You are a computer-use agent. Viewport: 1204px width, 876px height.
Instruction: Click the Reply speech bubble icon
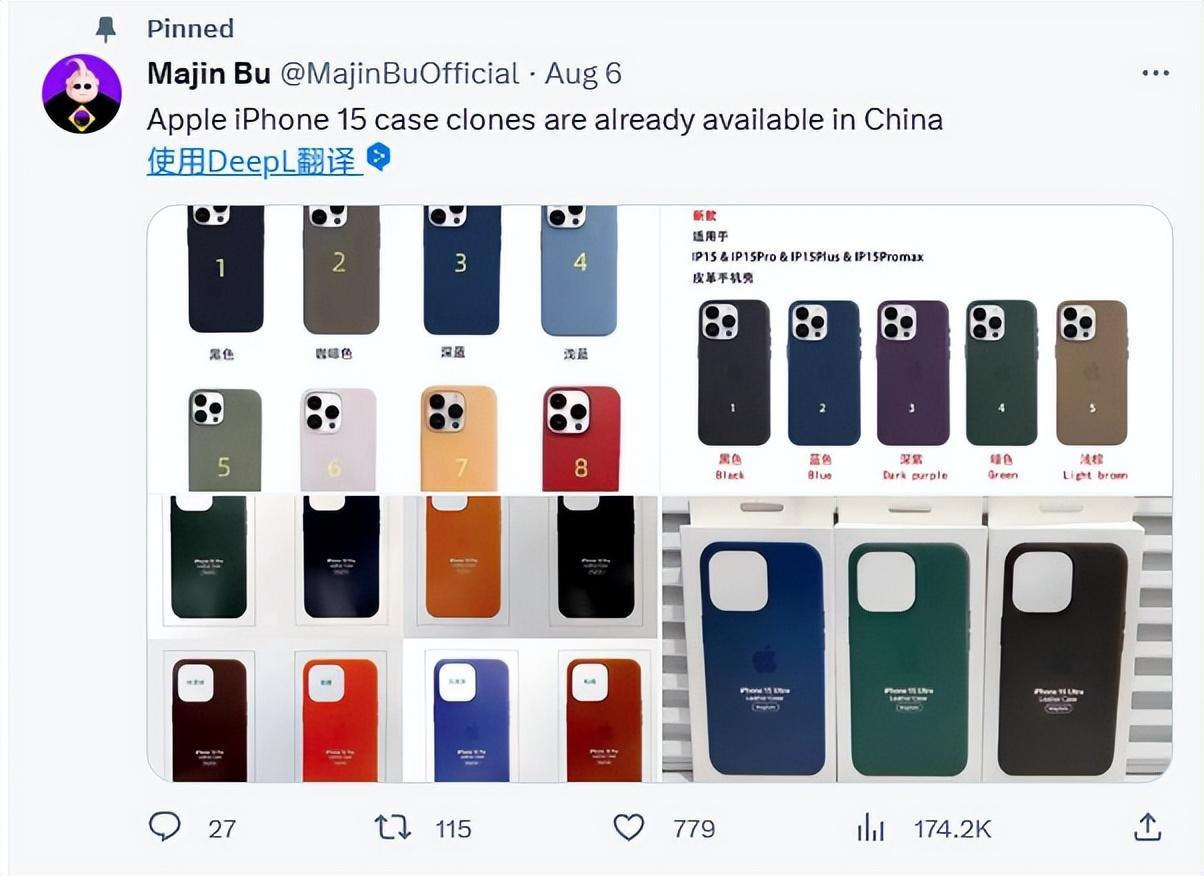click(165, 828)
